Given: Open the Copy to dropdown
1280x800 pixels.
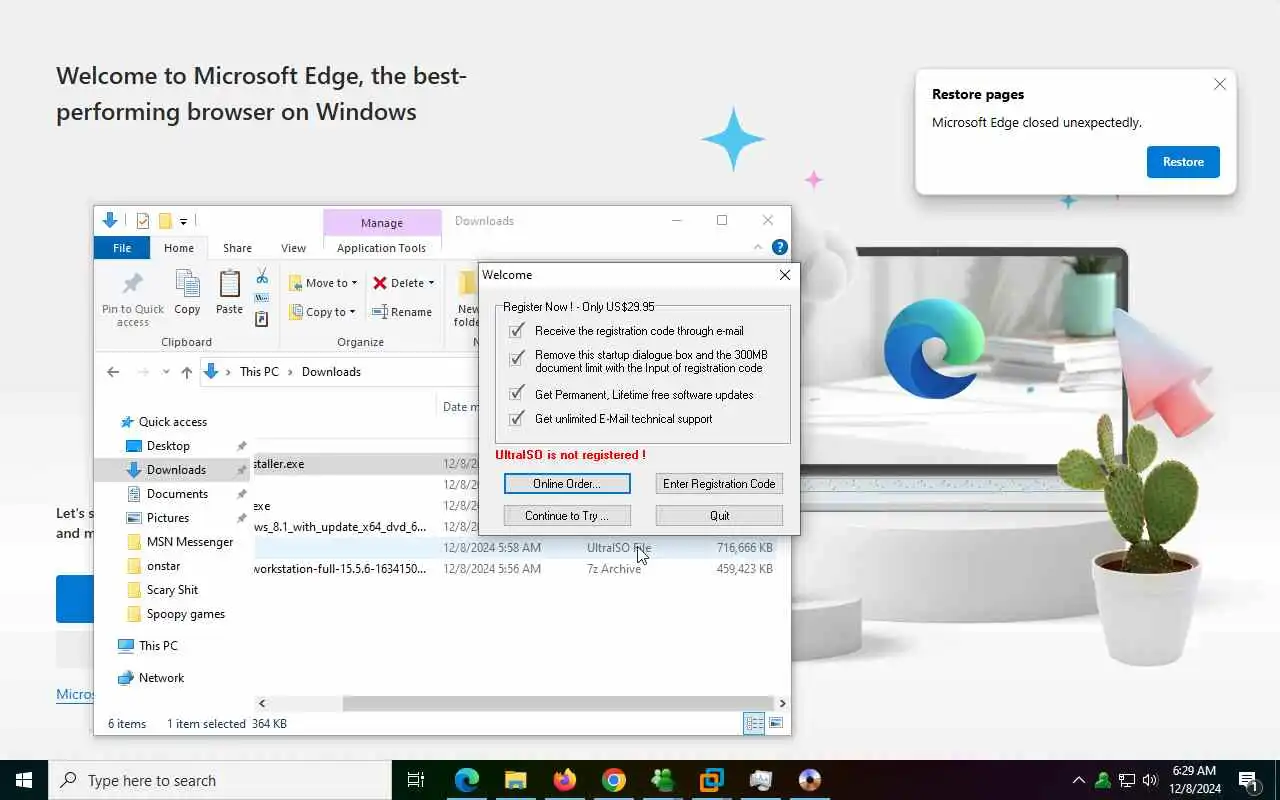Looking at the screenshot, I should [323, 312].
